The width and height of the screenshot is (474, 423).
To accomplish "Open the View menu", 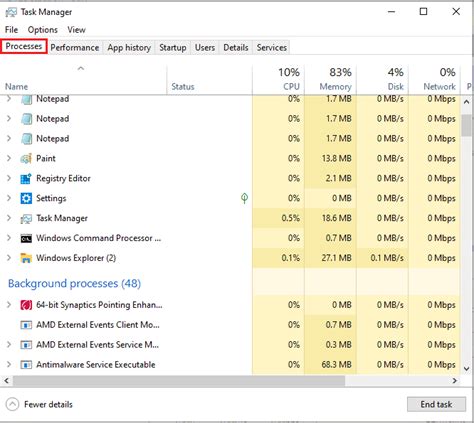I will tap(76, 30).
